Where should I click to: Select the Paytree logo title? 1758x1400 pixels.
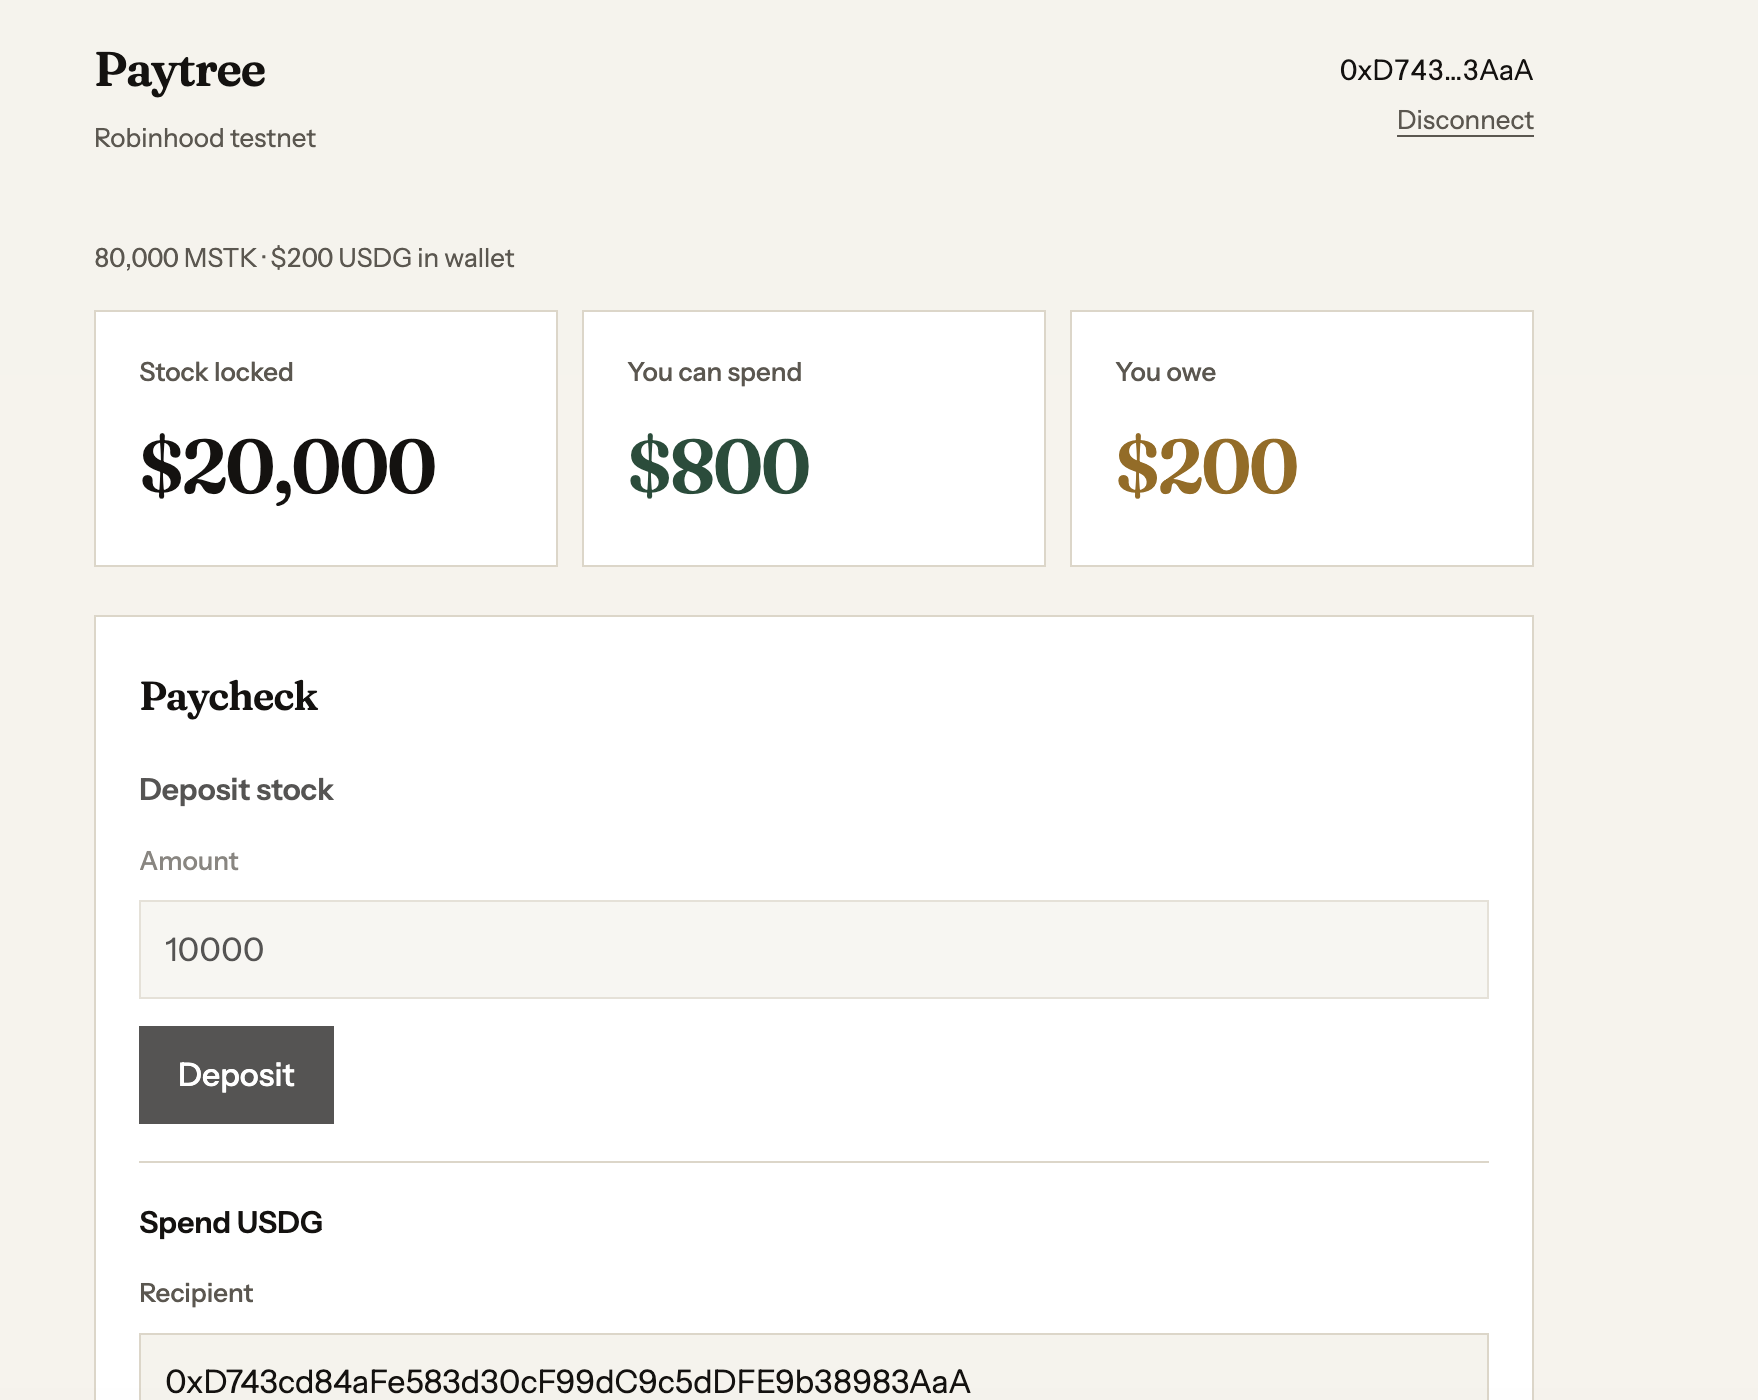point(180,71)
